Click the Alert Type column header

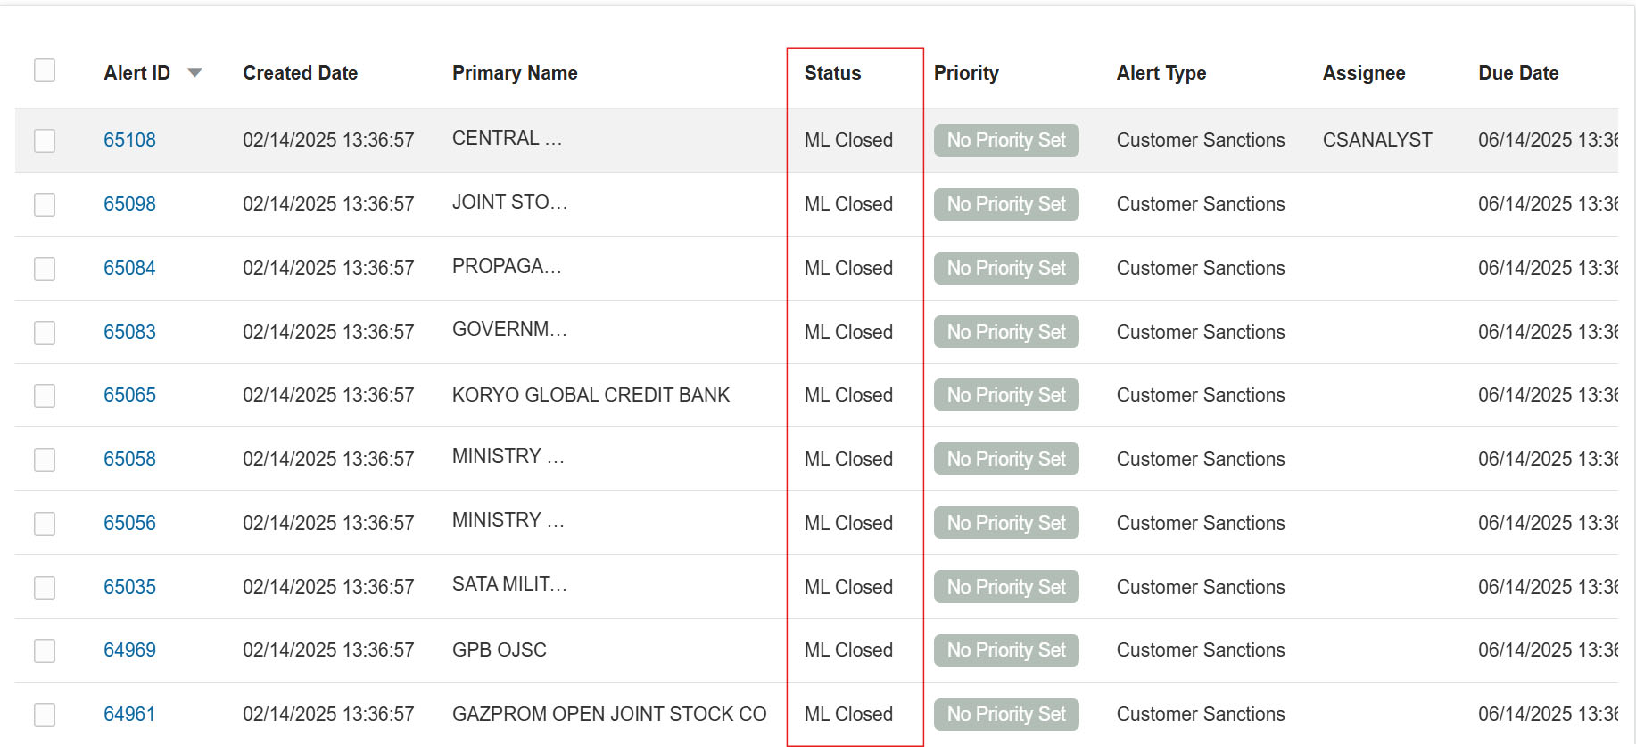[1161, 73]
